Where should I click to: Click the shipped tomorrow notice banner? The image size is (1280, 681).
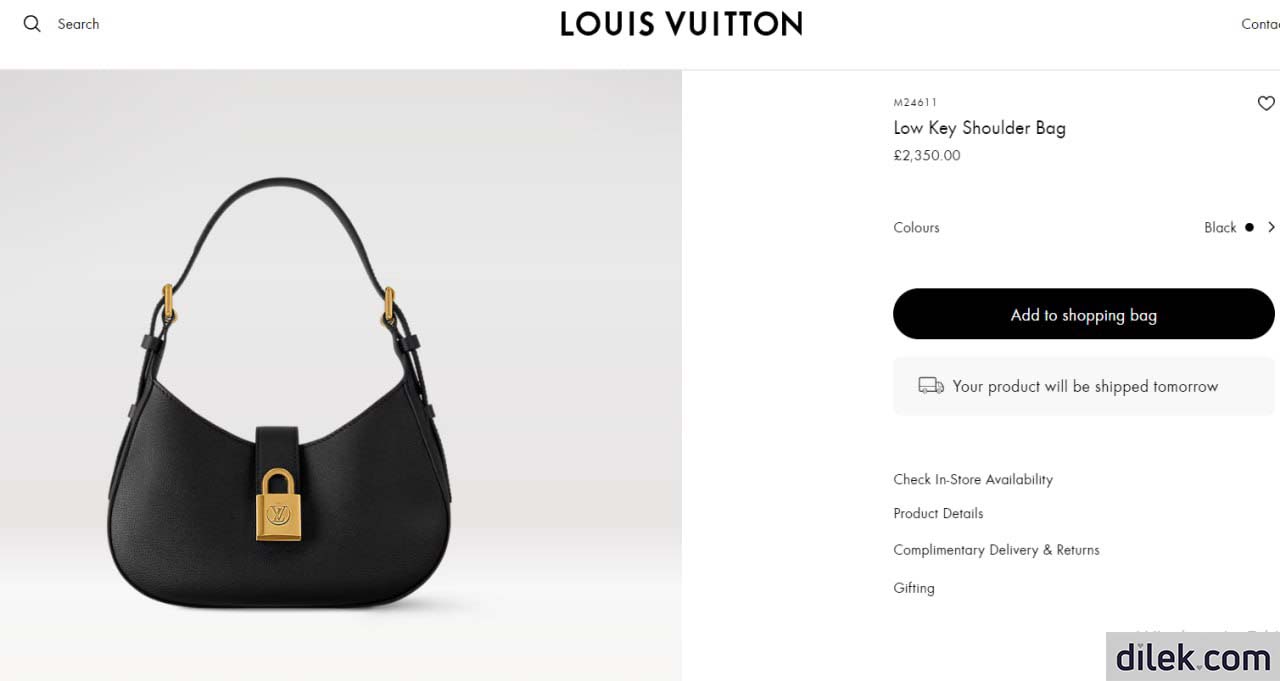pos(1084,386)
